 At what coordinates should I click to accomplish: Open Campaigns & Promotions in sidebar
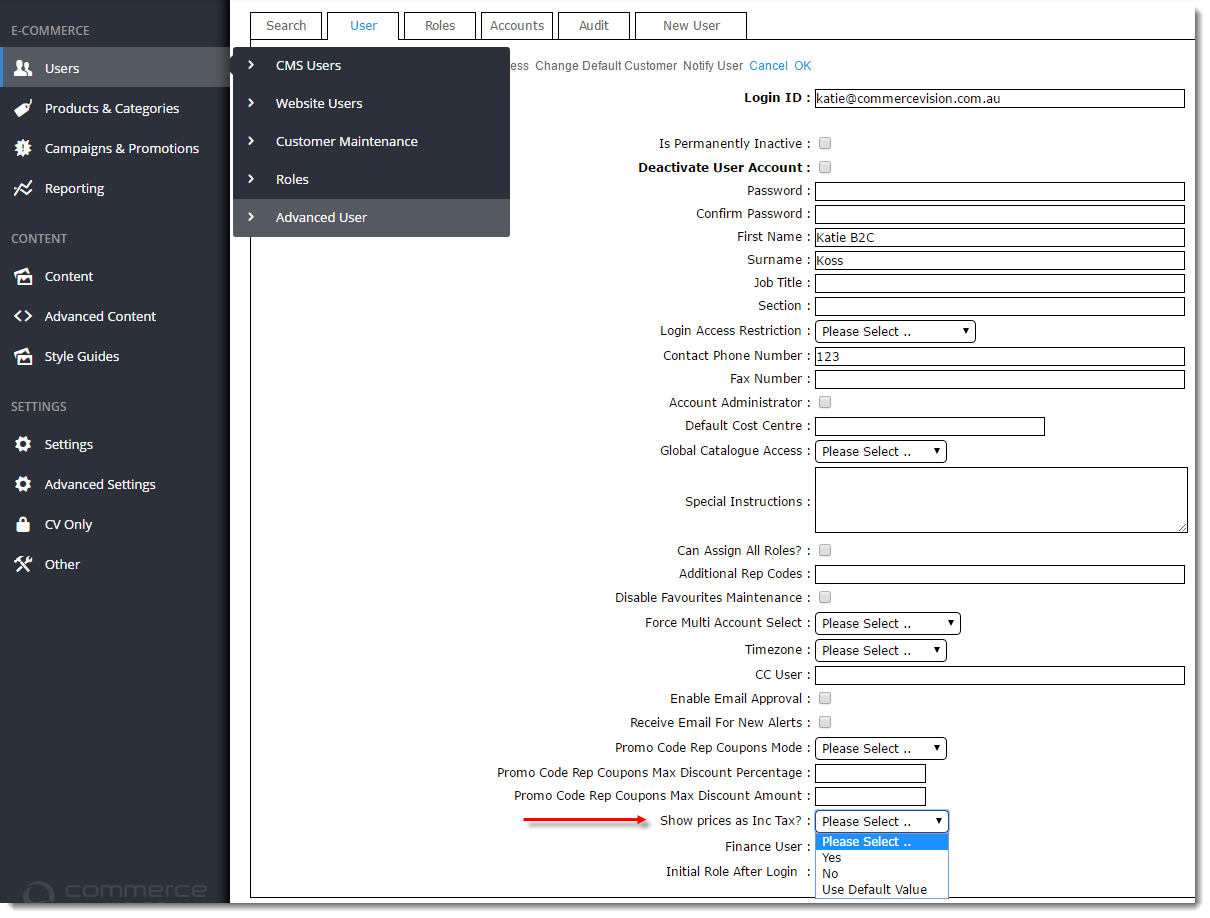(115, 148)
